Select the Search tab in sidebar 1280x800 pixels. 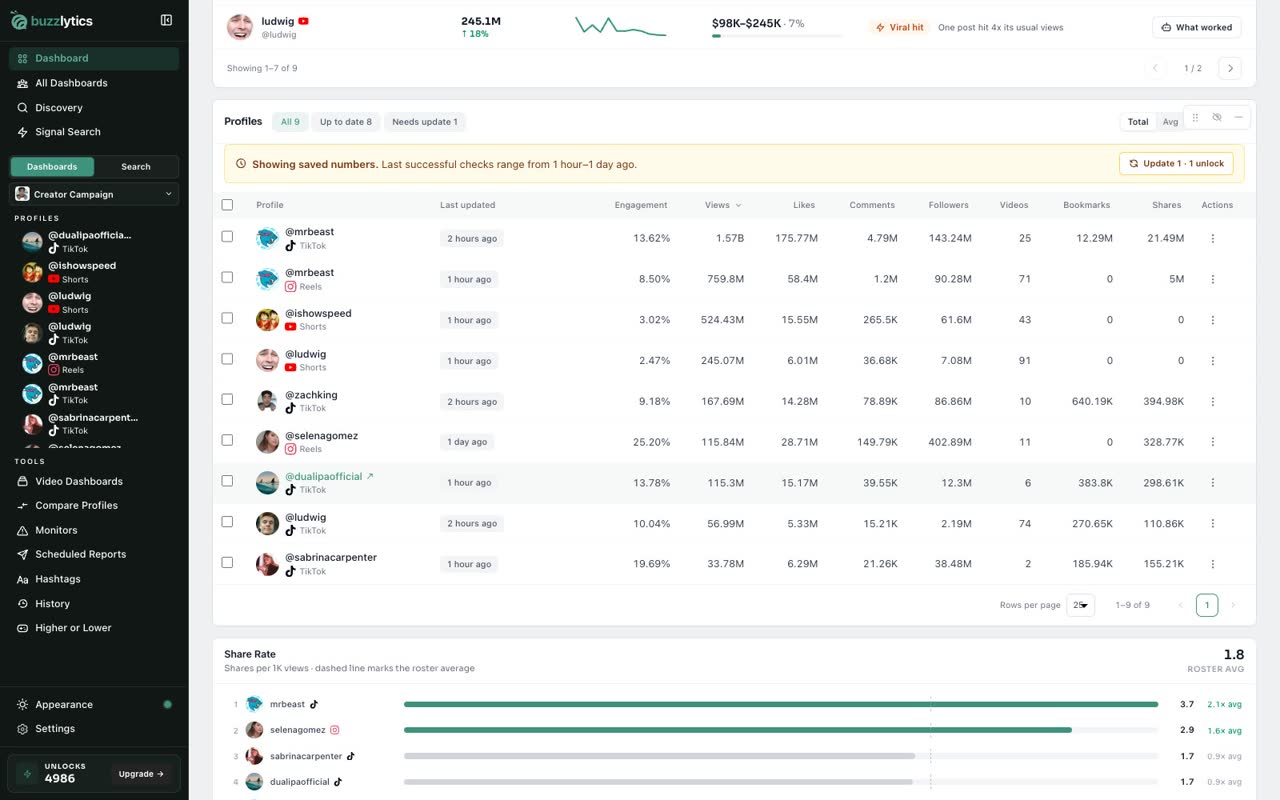tap(136, 167)
